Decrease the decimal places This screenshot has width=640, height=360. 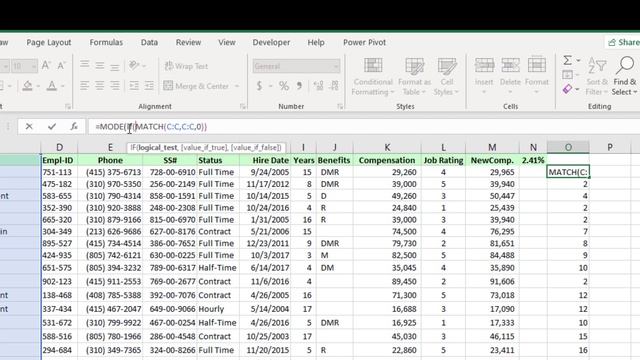(x=334, y=86)
